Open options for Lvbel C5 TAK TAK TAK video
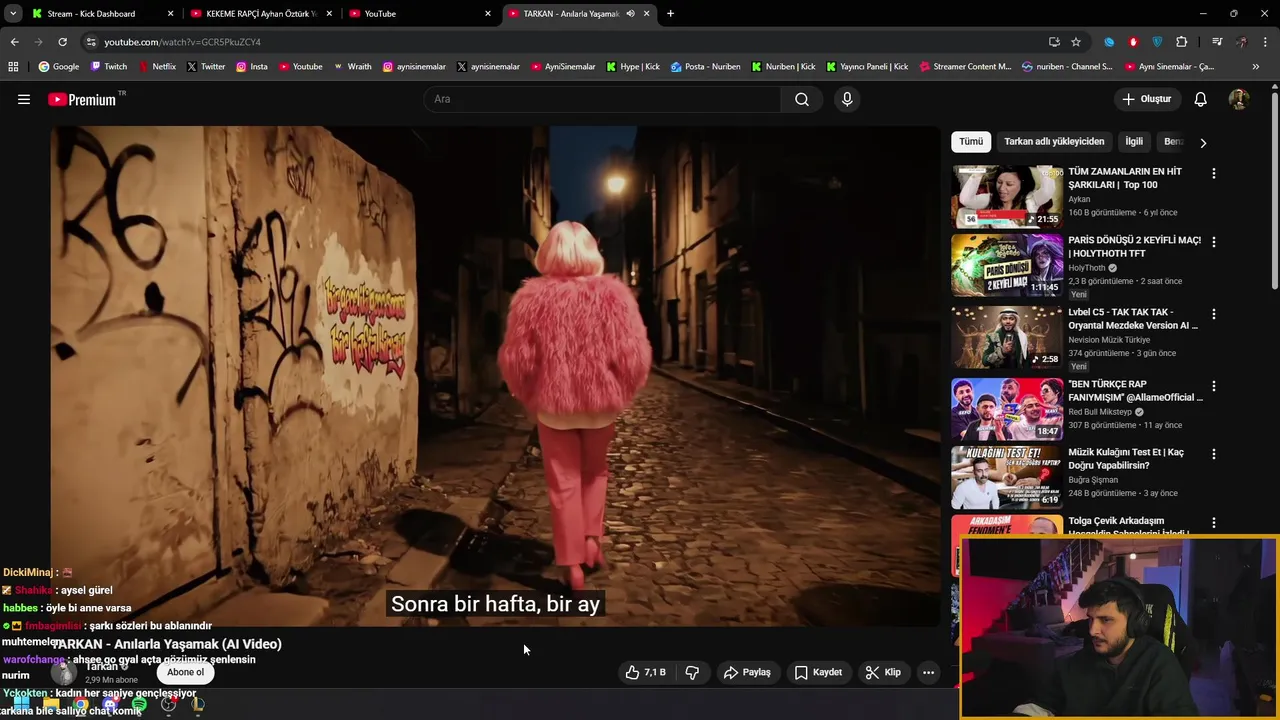The width and height of the screenshot is (1280, 720). coord(1214,314)
